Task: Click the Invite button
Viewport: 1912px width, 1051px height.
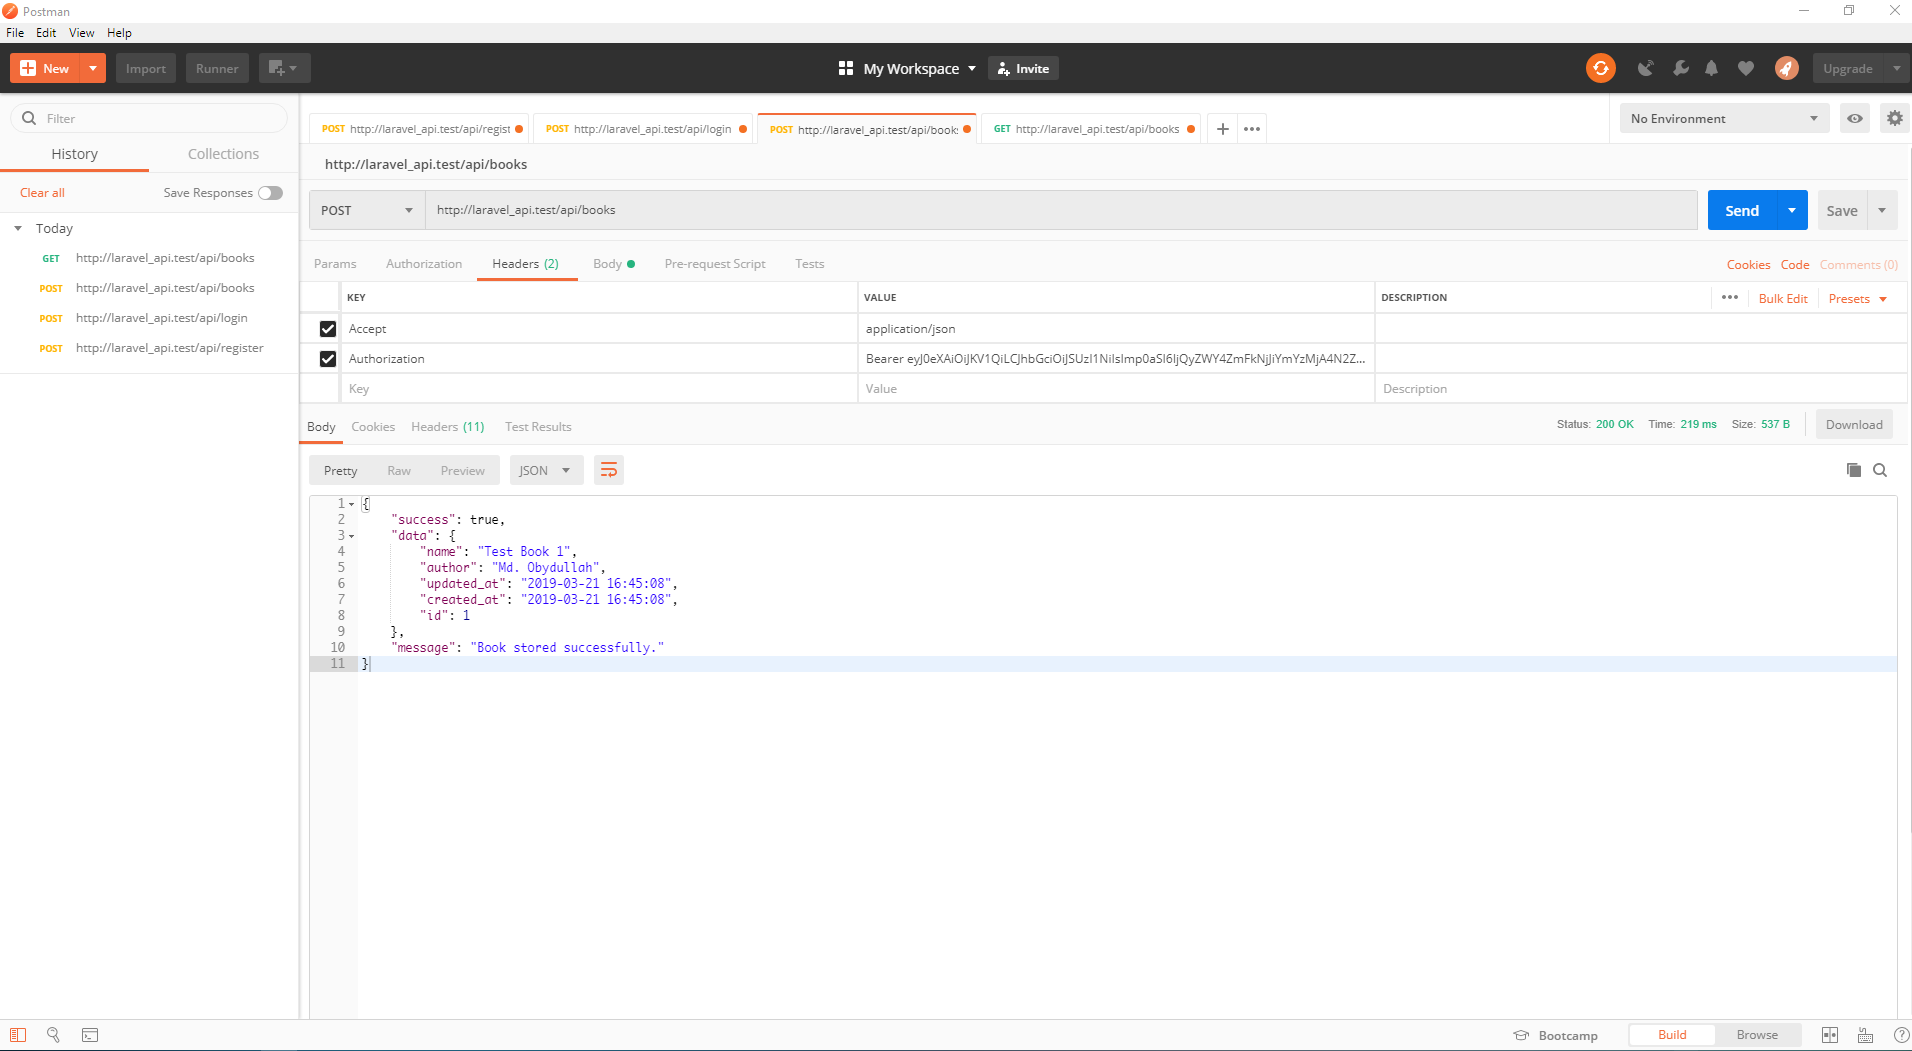Action: tap(1023, 68)
